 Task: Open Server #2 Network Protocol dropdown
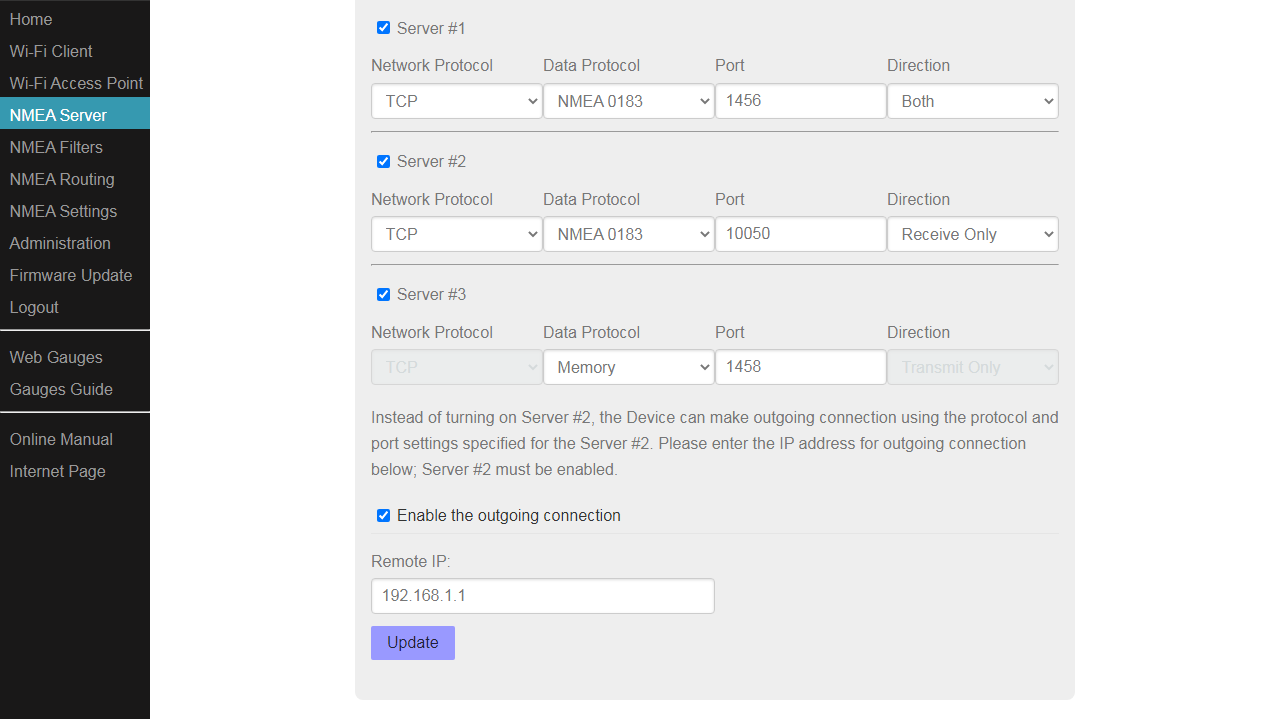[x=456, y=234]
